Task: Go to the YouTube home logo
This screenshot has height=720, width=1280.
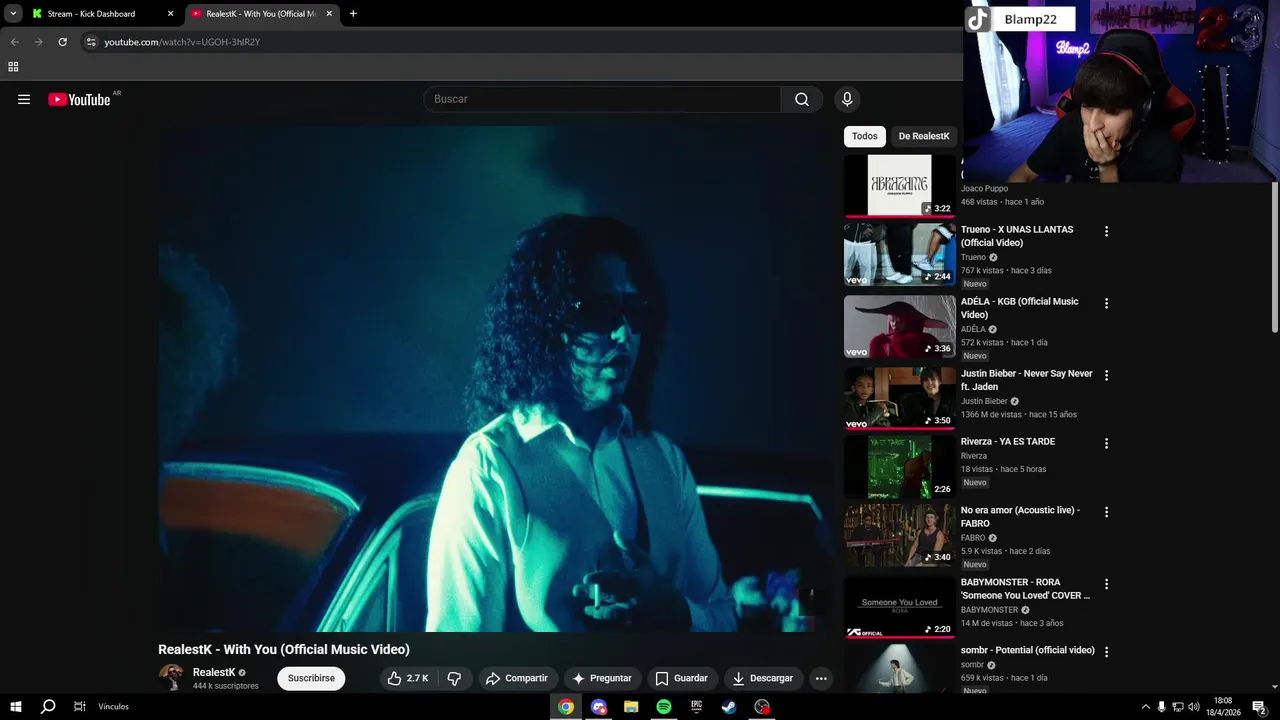Action: point(79,99)
